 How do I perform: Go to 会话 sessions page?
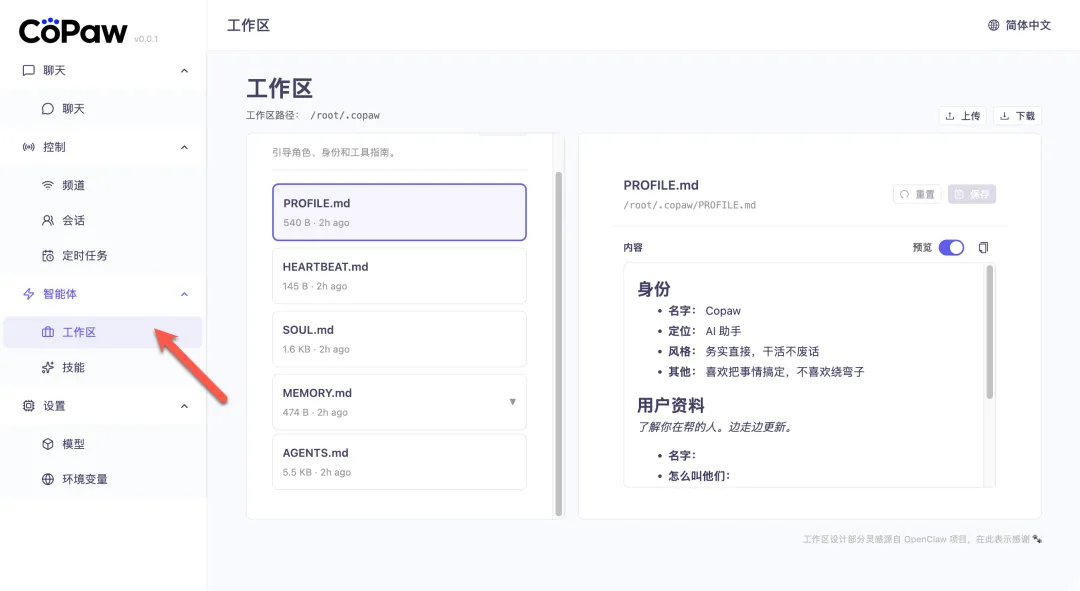74,220
